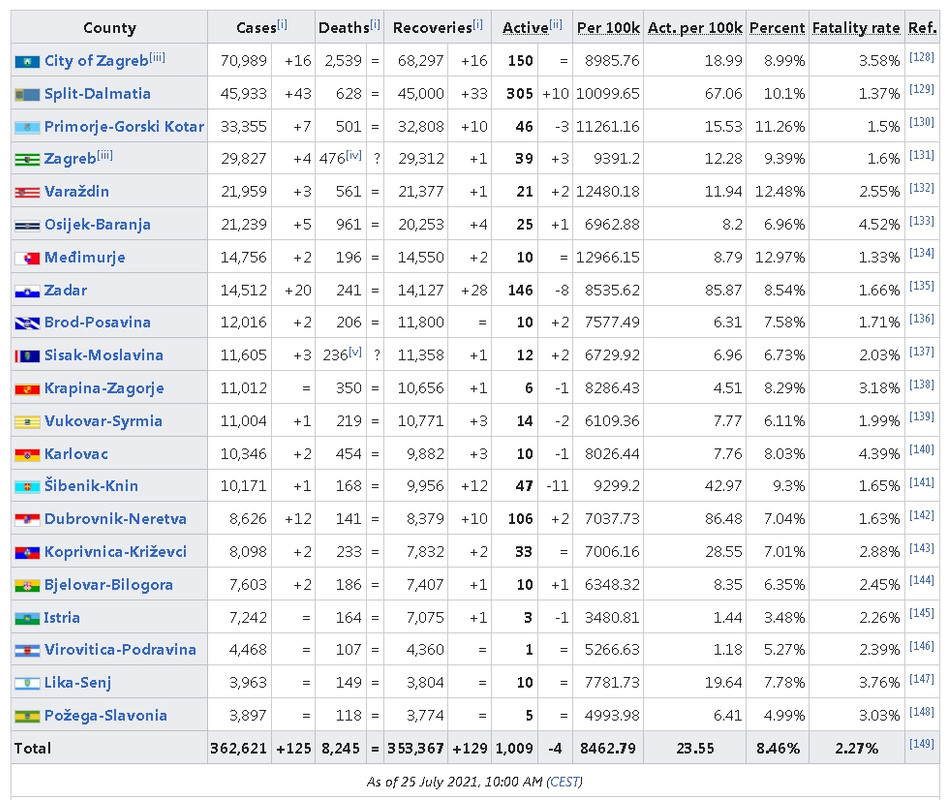Open the Varaždin county link
944x800 pixels.
coord(76,191)
